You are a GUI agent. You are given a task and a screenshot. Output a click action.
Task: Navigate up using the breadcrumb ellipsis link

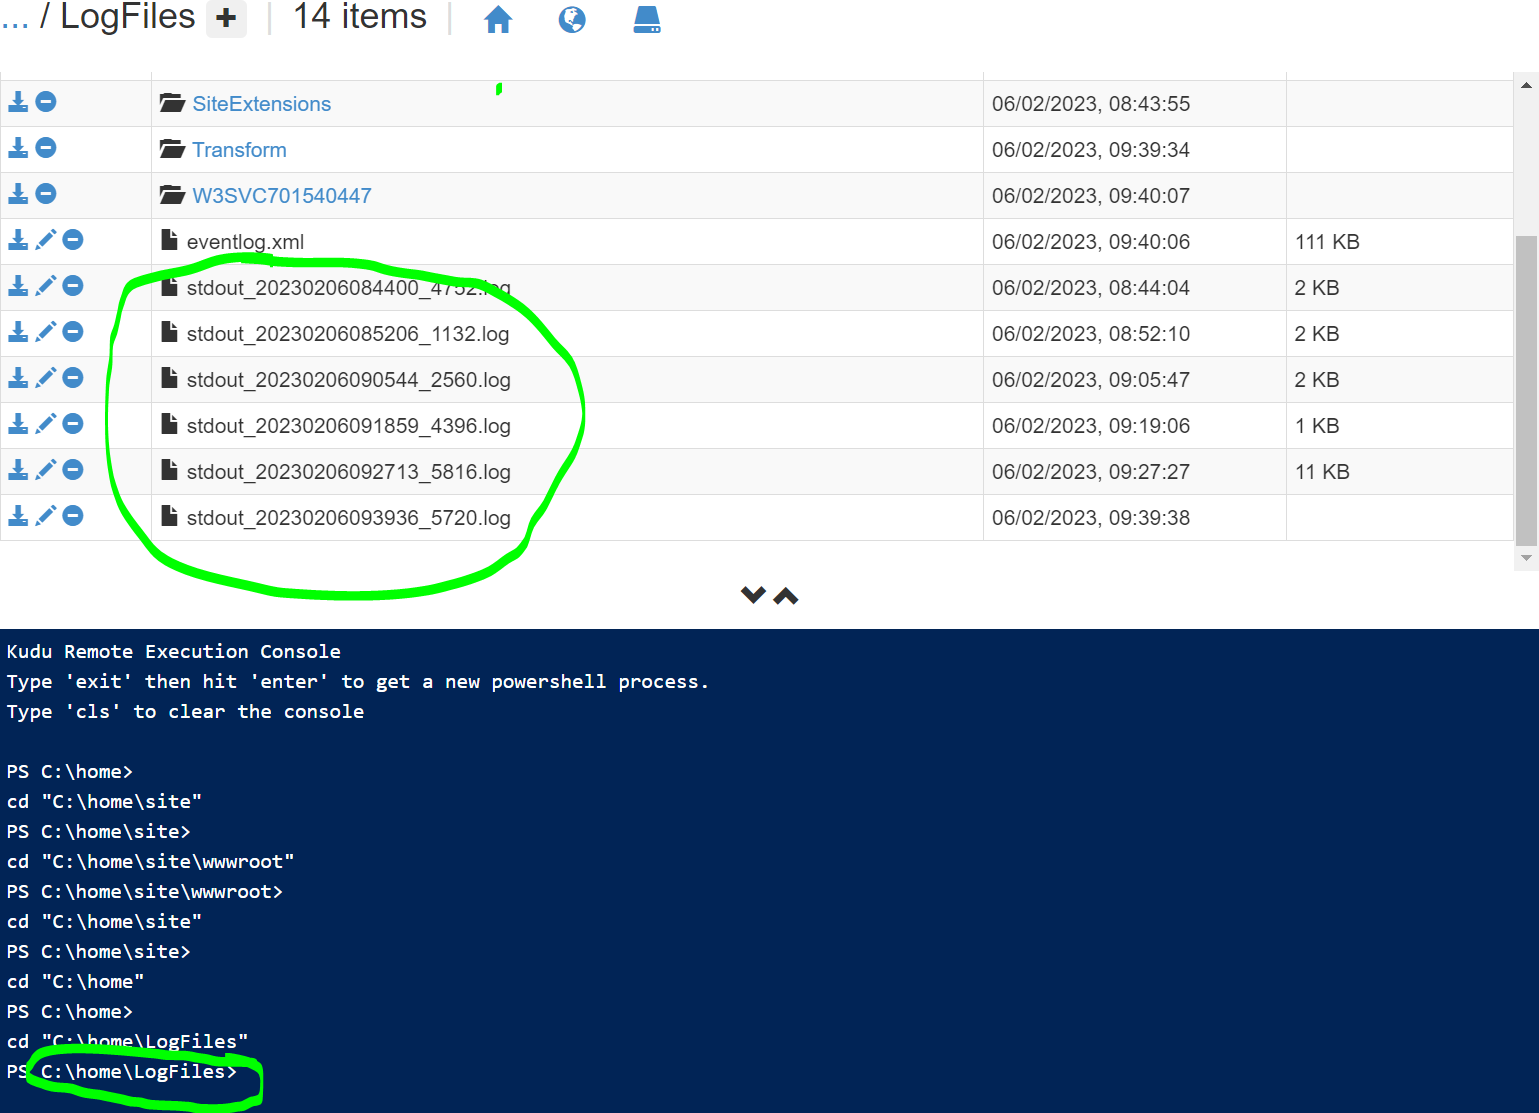(x=15, y=17)
